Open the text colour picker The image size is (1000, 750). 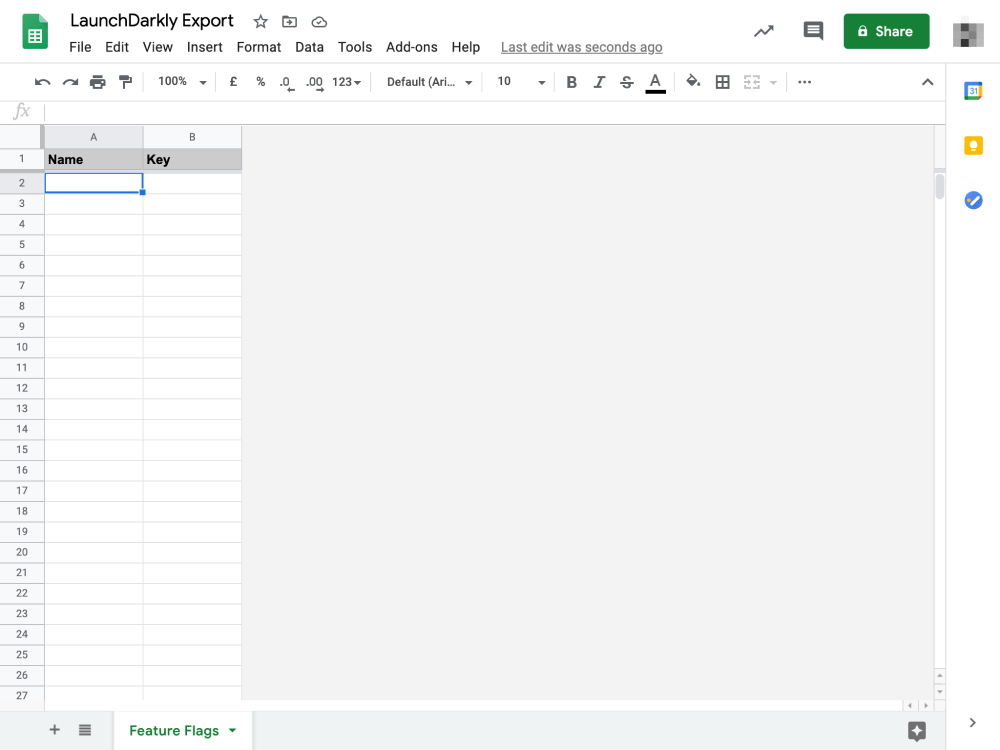(655, 82)
